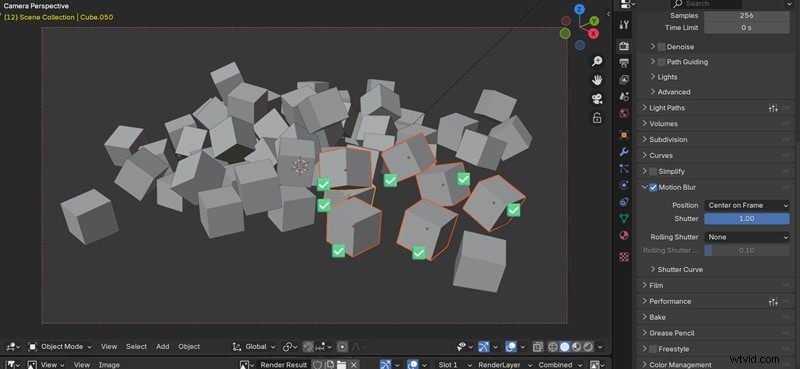Click the viewport zoom magnifier icon
Image resolution: width=800 pixels, height=369 pixels.
click(596, 62)
